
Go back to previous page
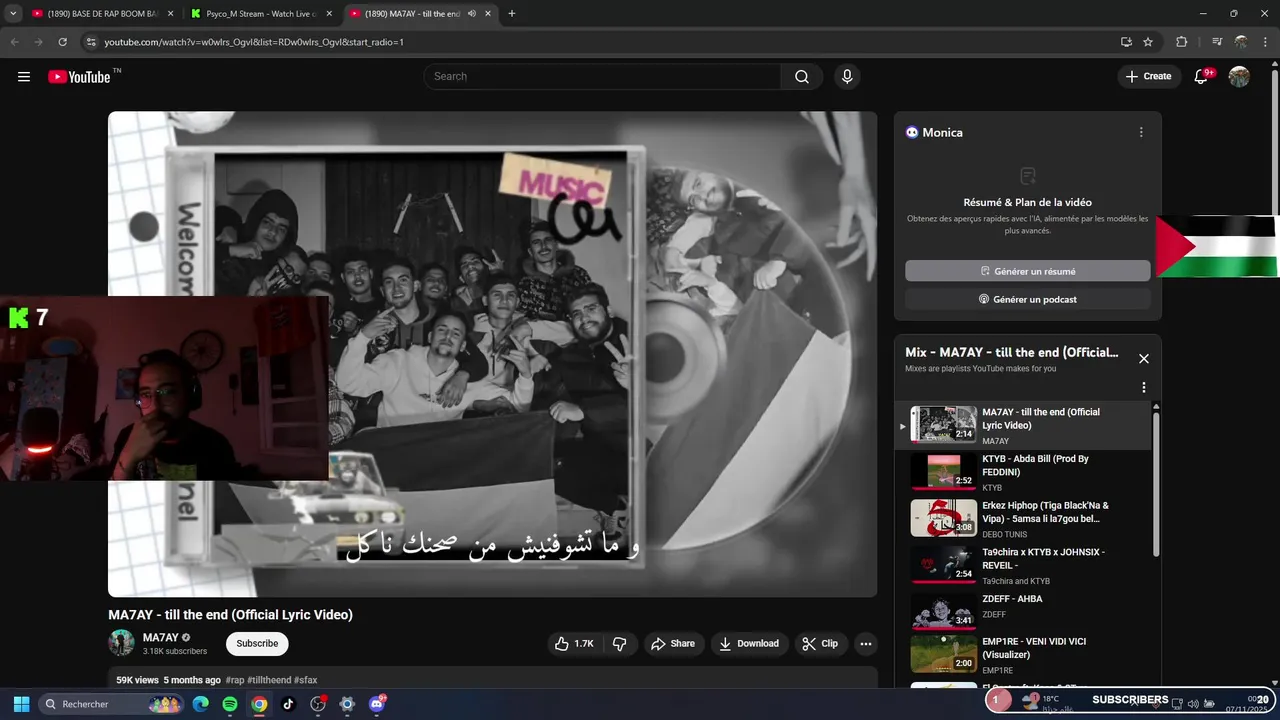(14, 42)
